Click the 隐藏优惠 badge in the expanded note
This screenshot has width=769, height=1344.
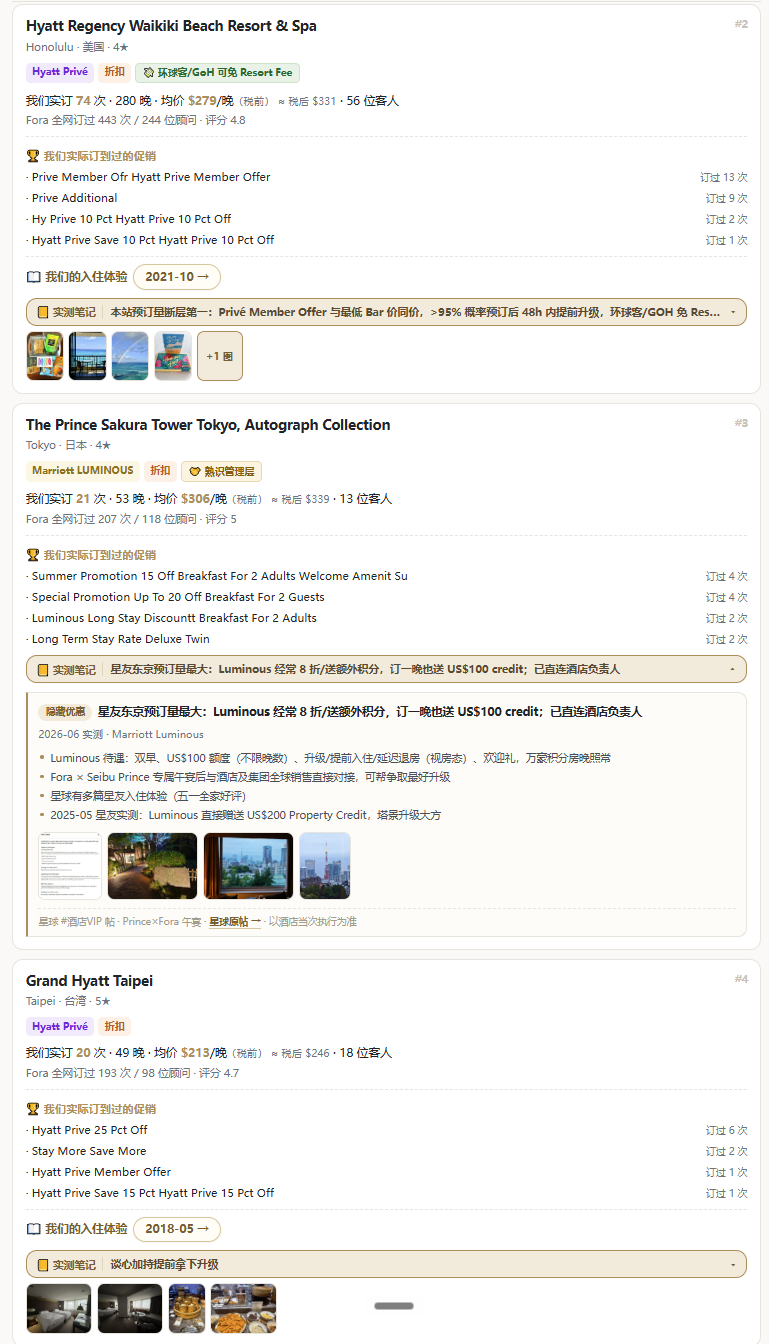(x=65, y=712)
